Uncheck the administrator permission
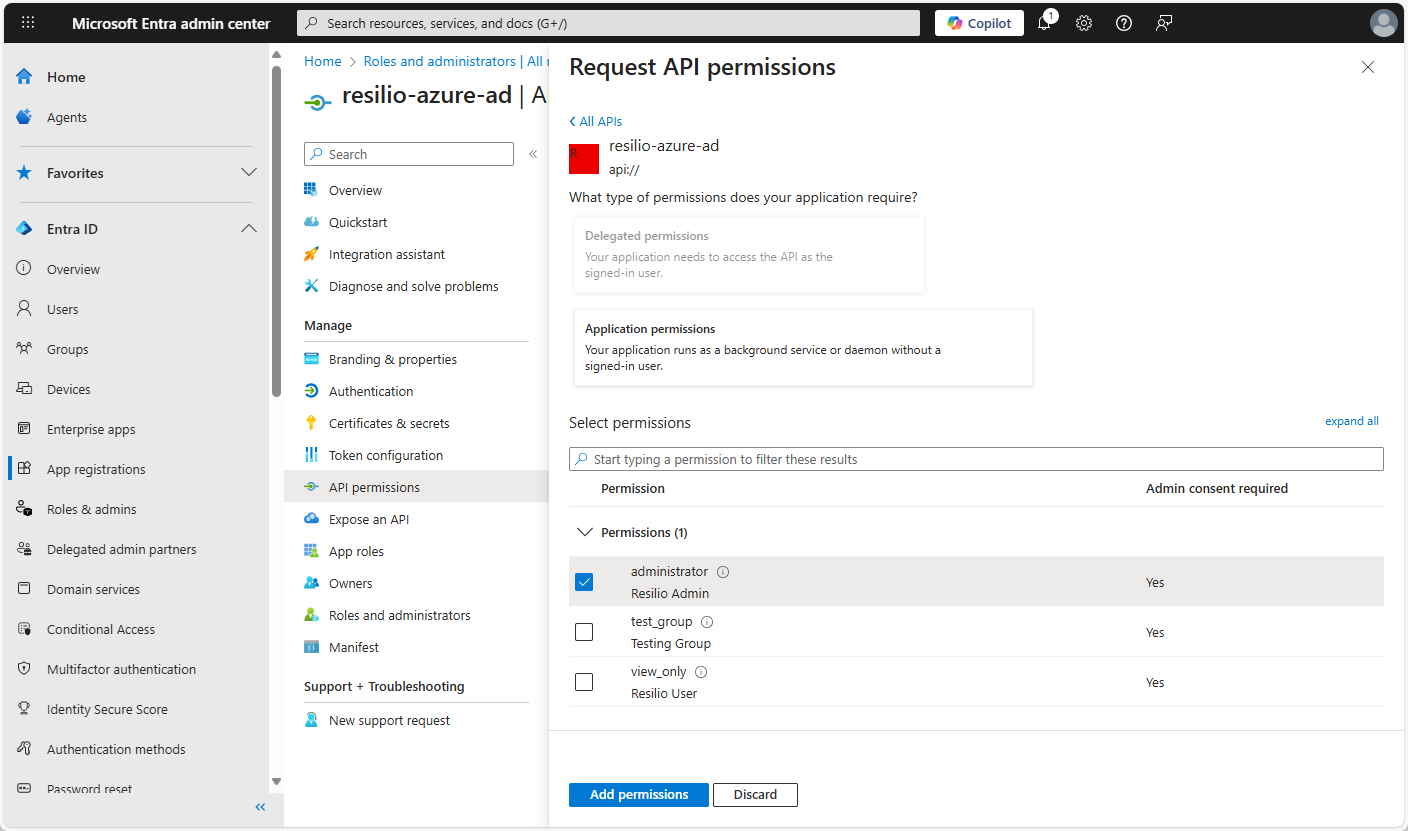This screenshot has height=831, width=1408. point(584,581)
